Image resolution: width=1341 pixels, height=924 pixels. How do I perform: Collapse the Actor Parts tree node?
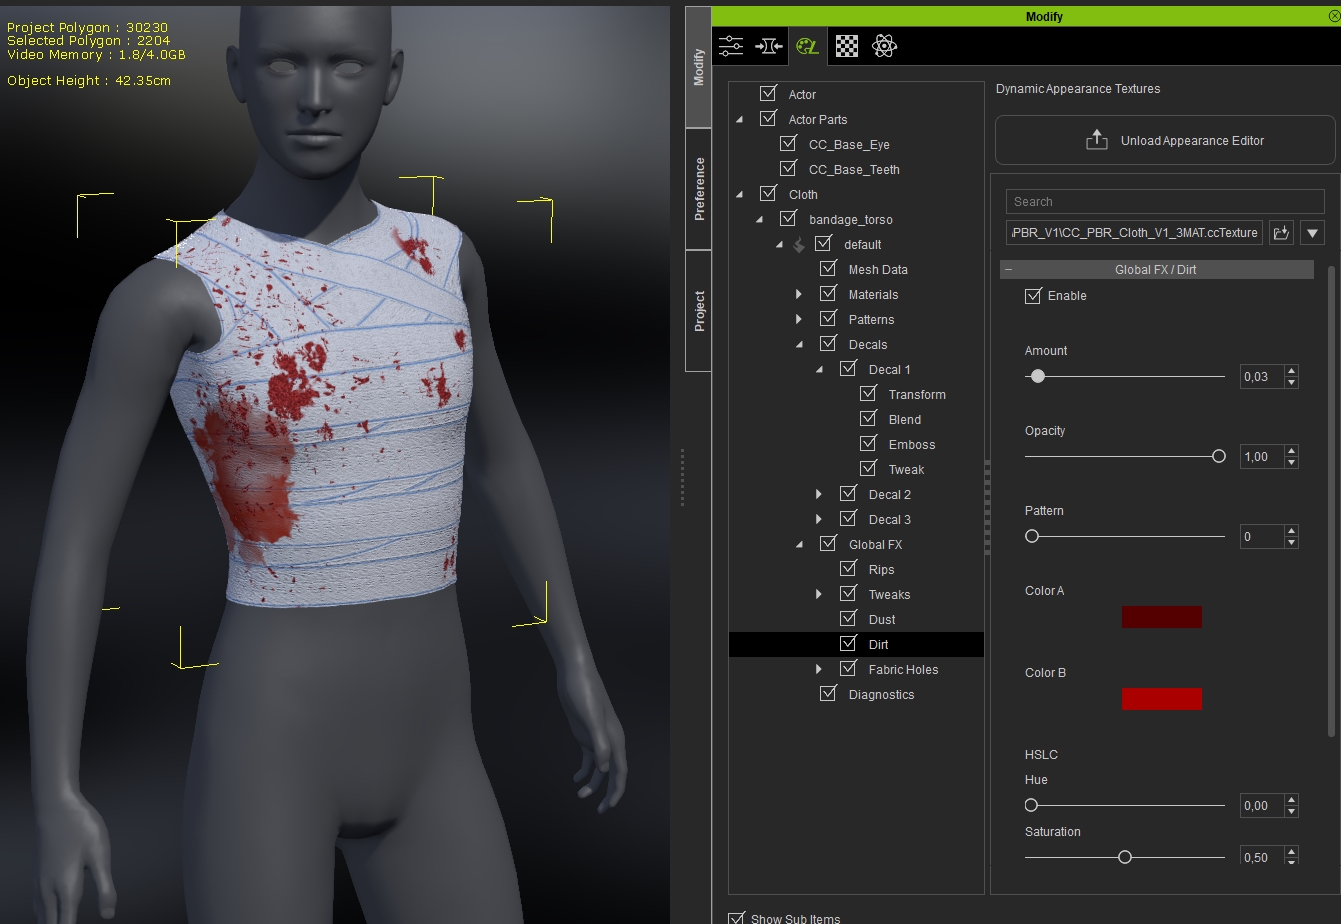tap(740, 120)
